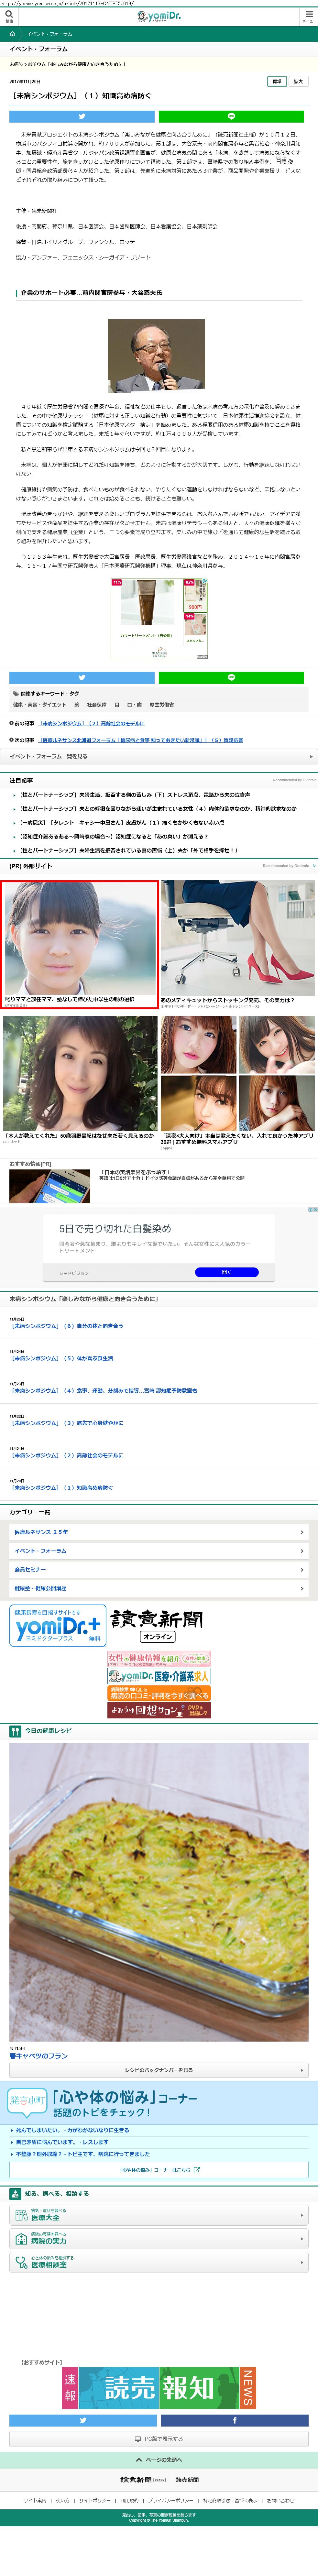This screenshot has height=2576, width=318.
Task: Click the Twitter share button in footer
Action: click(83, 2420)
